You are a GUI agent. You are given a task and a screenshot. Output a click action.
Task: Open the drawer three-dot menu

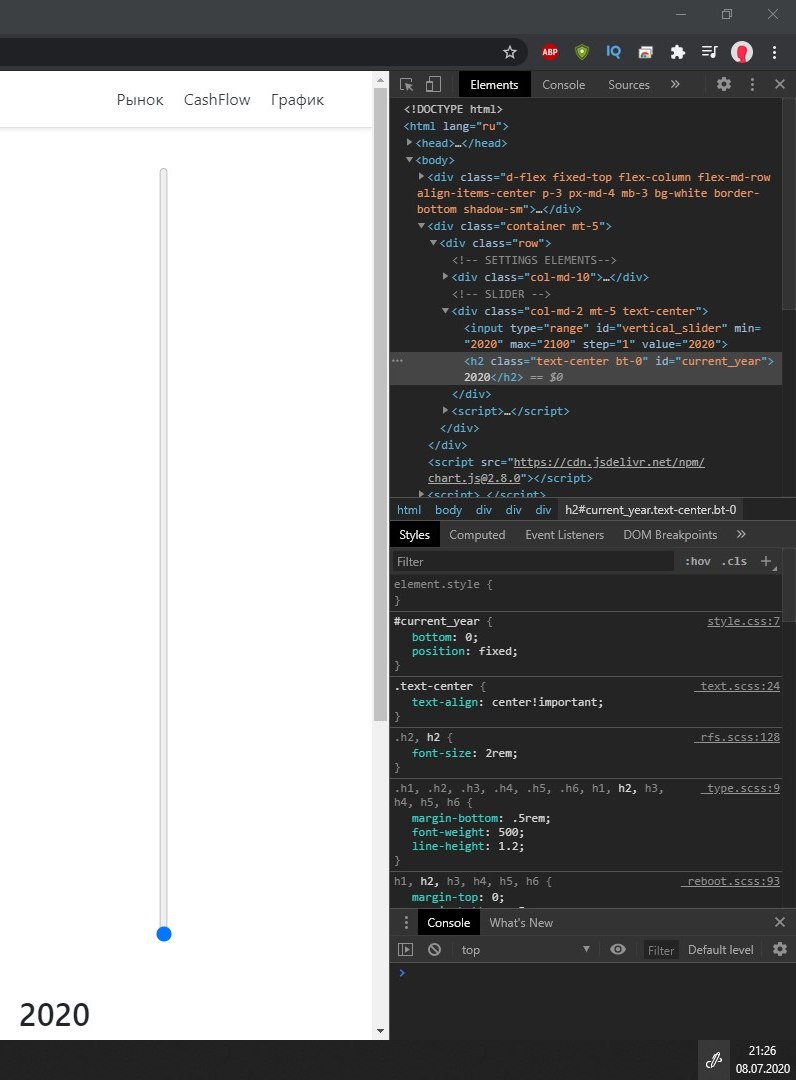pyautogui.click(x=406, y=922)
